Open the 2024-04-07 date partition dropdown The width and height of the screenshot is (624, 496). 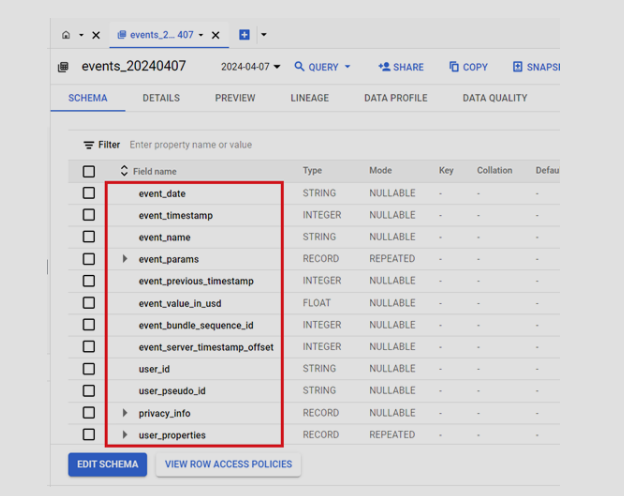251,66
